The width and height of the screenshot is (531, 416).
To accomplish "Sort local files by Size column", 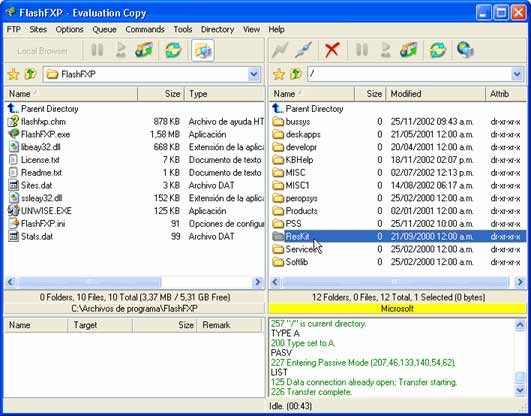I will 161,94.
